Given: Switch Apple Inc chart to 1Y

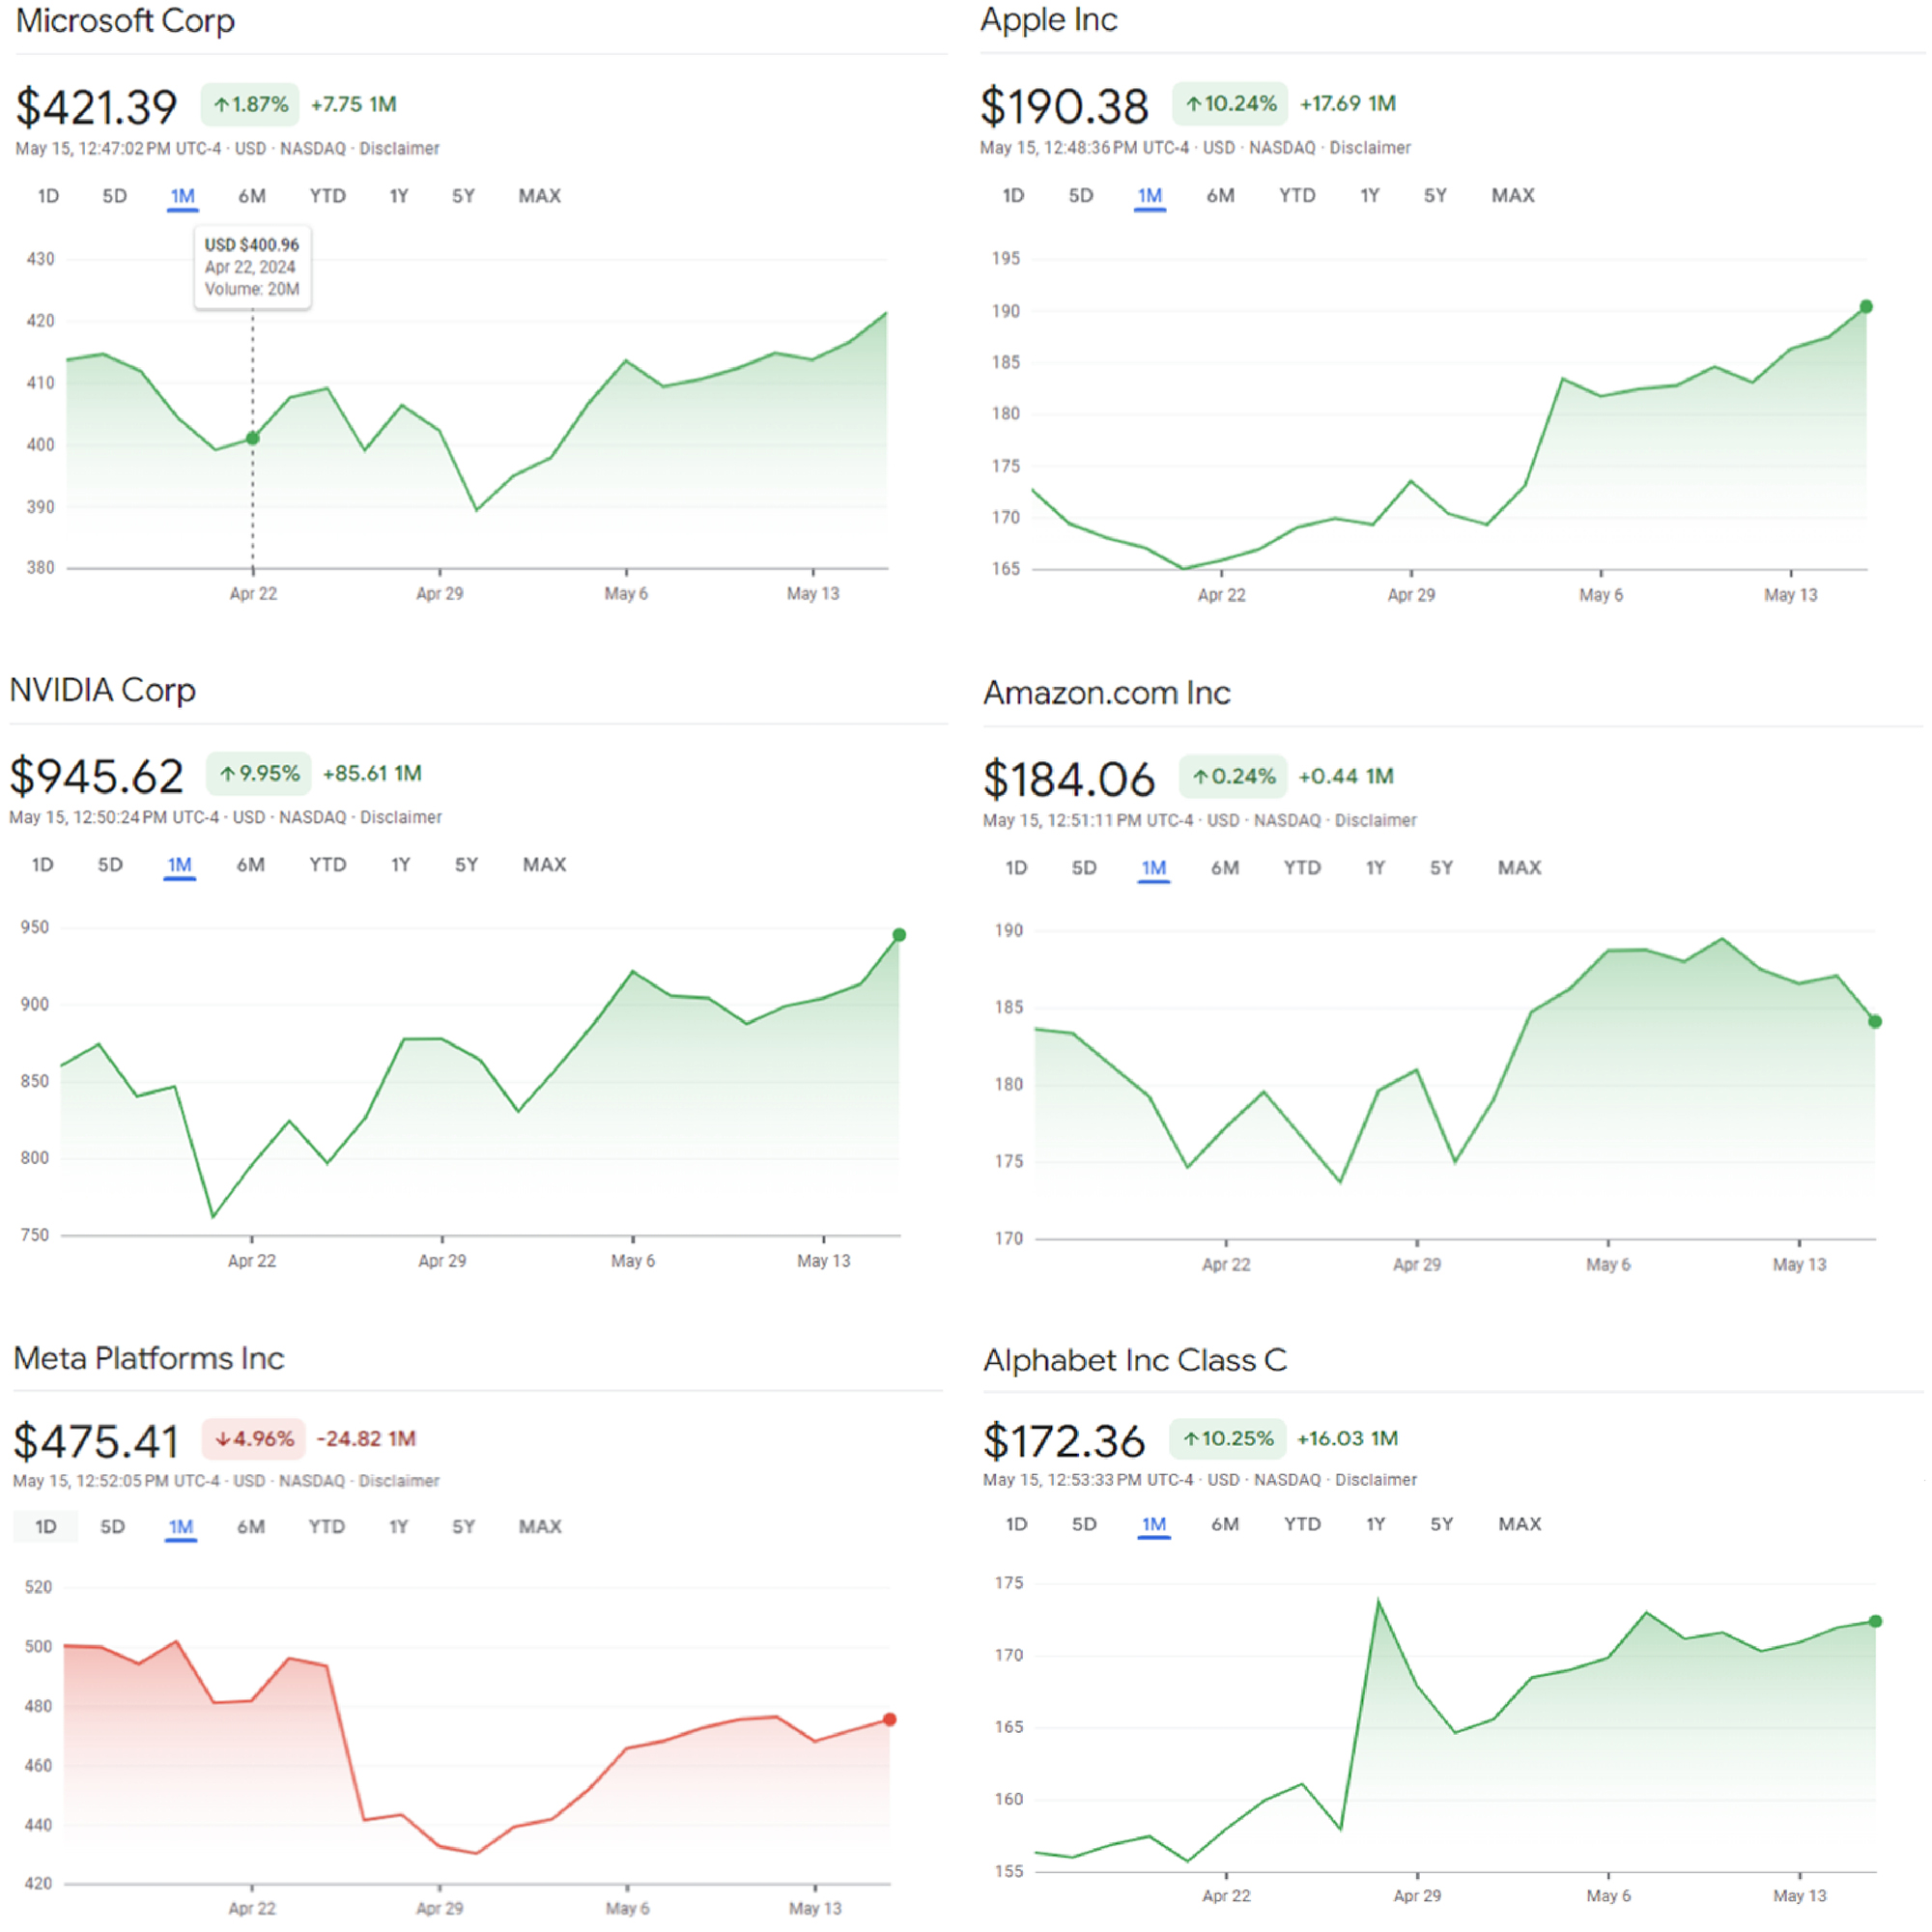Looking at the screenshot, I should pos(1369,195).
